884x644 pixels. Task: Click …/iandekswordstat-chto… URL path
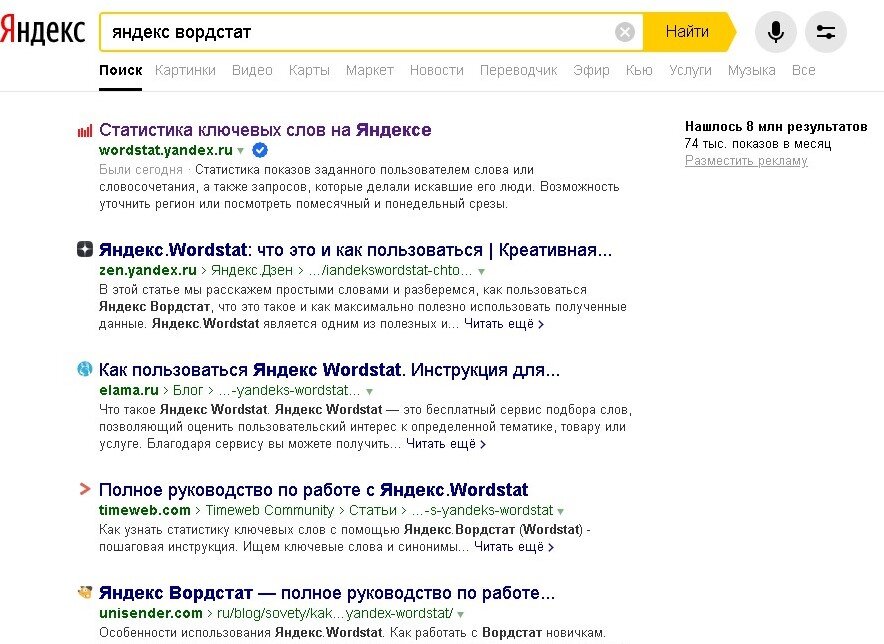pyautogui.click(x=390, y=270)
